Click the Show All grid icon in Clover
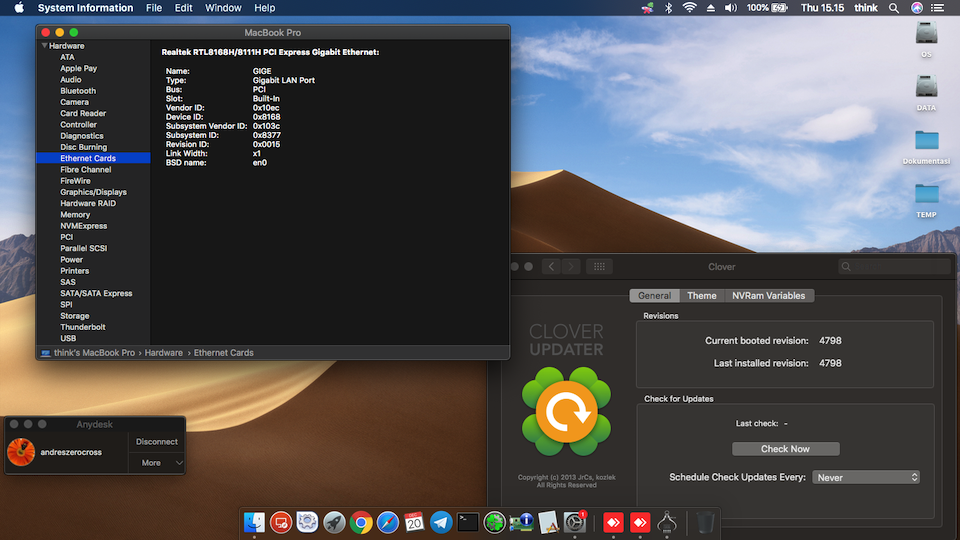 pos(598,267)
